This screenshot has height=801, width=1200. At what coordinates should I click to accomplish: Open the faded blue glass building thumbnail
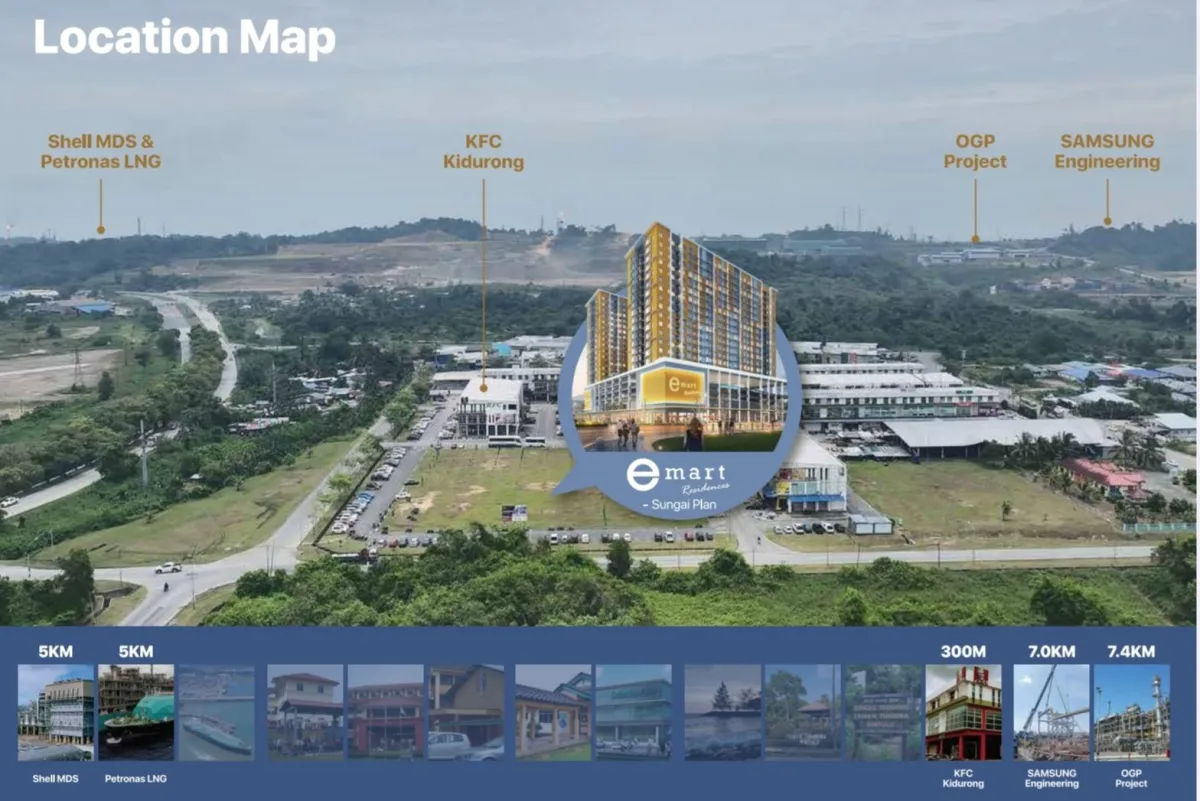[x=633, y=713]
